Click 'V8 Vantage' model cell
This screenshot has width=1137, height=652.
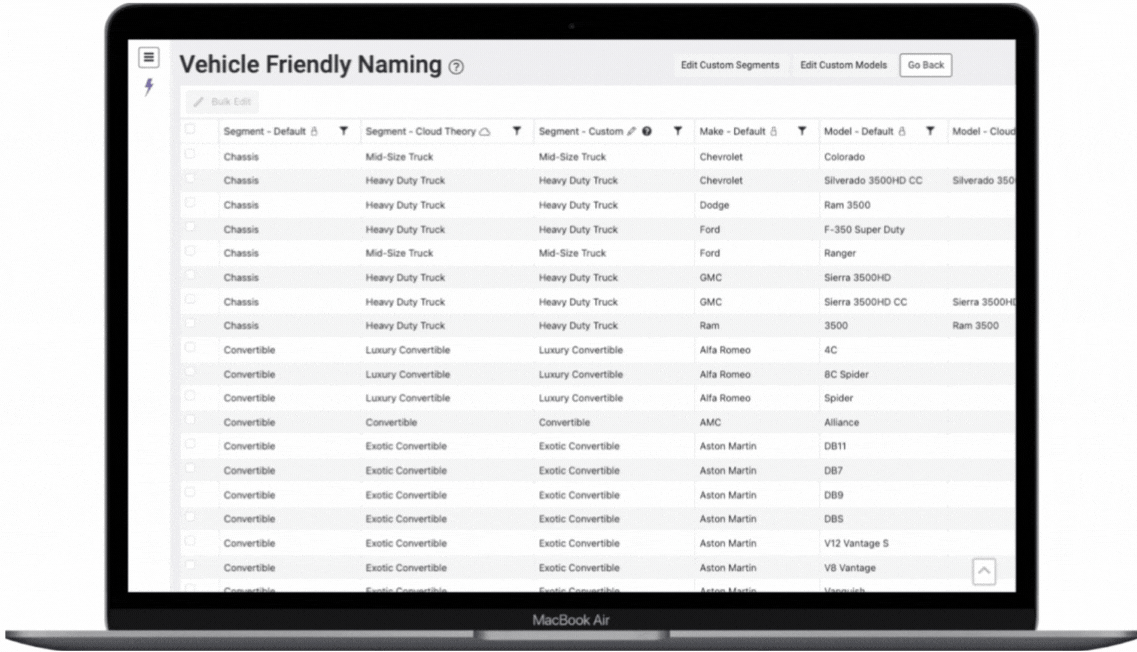[x=850, y=568]
